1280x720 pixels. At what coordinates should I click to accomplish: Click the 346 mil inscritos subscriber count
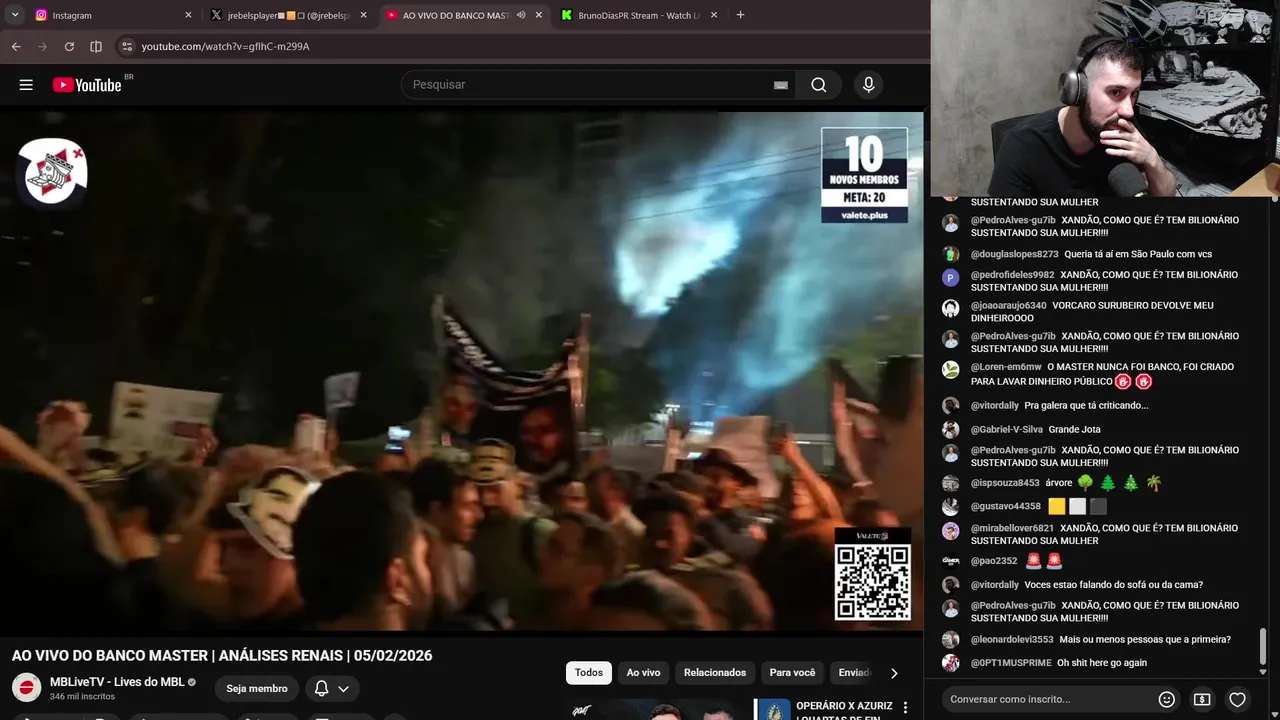[x=82, y=696]
